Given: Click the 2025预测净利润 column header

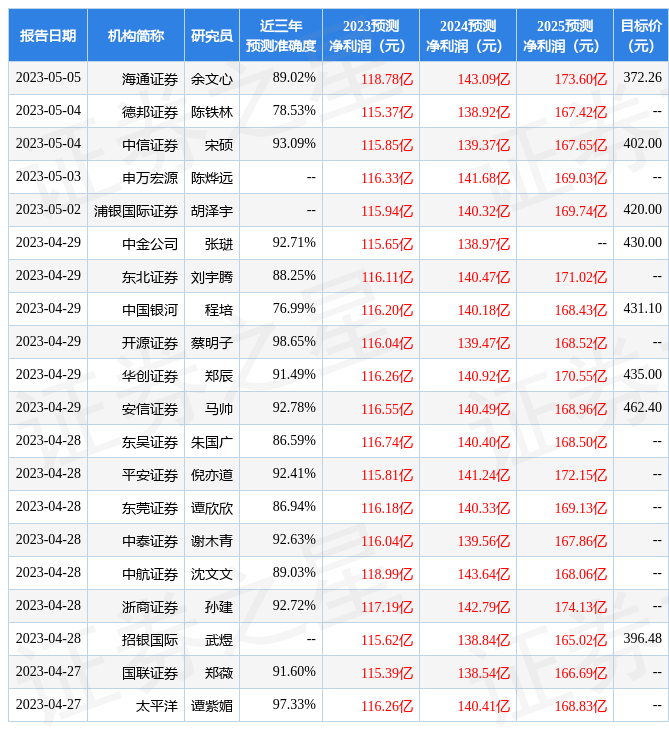Looking at the screenshot, I should click(x=565, y=36).
